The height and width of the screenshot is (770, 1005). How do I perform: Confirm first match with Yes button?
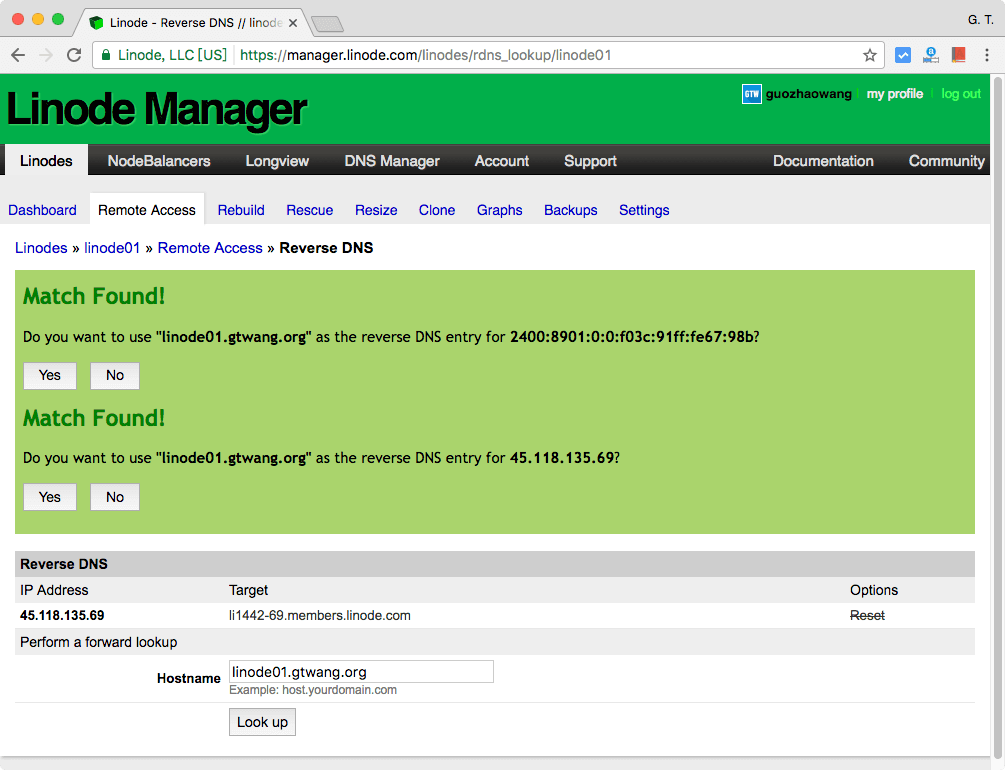pos(50,375)
